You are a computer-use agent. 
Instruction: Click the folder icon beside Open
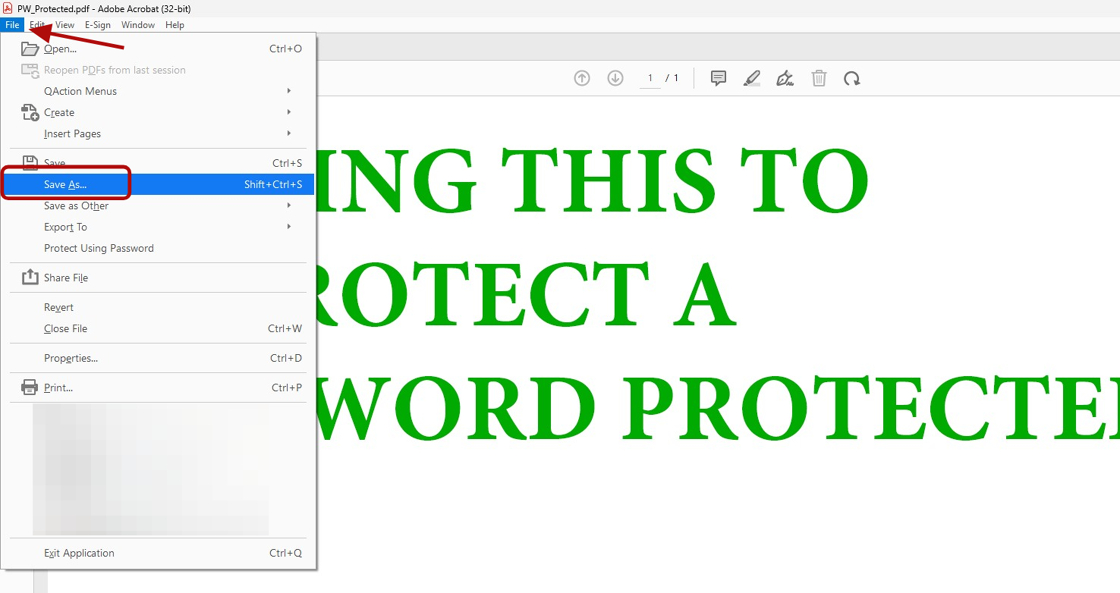tap(29, 49)
